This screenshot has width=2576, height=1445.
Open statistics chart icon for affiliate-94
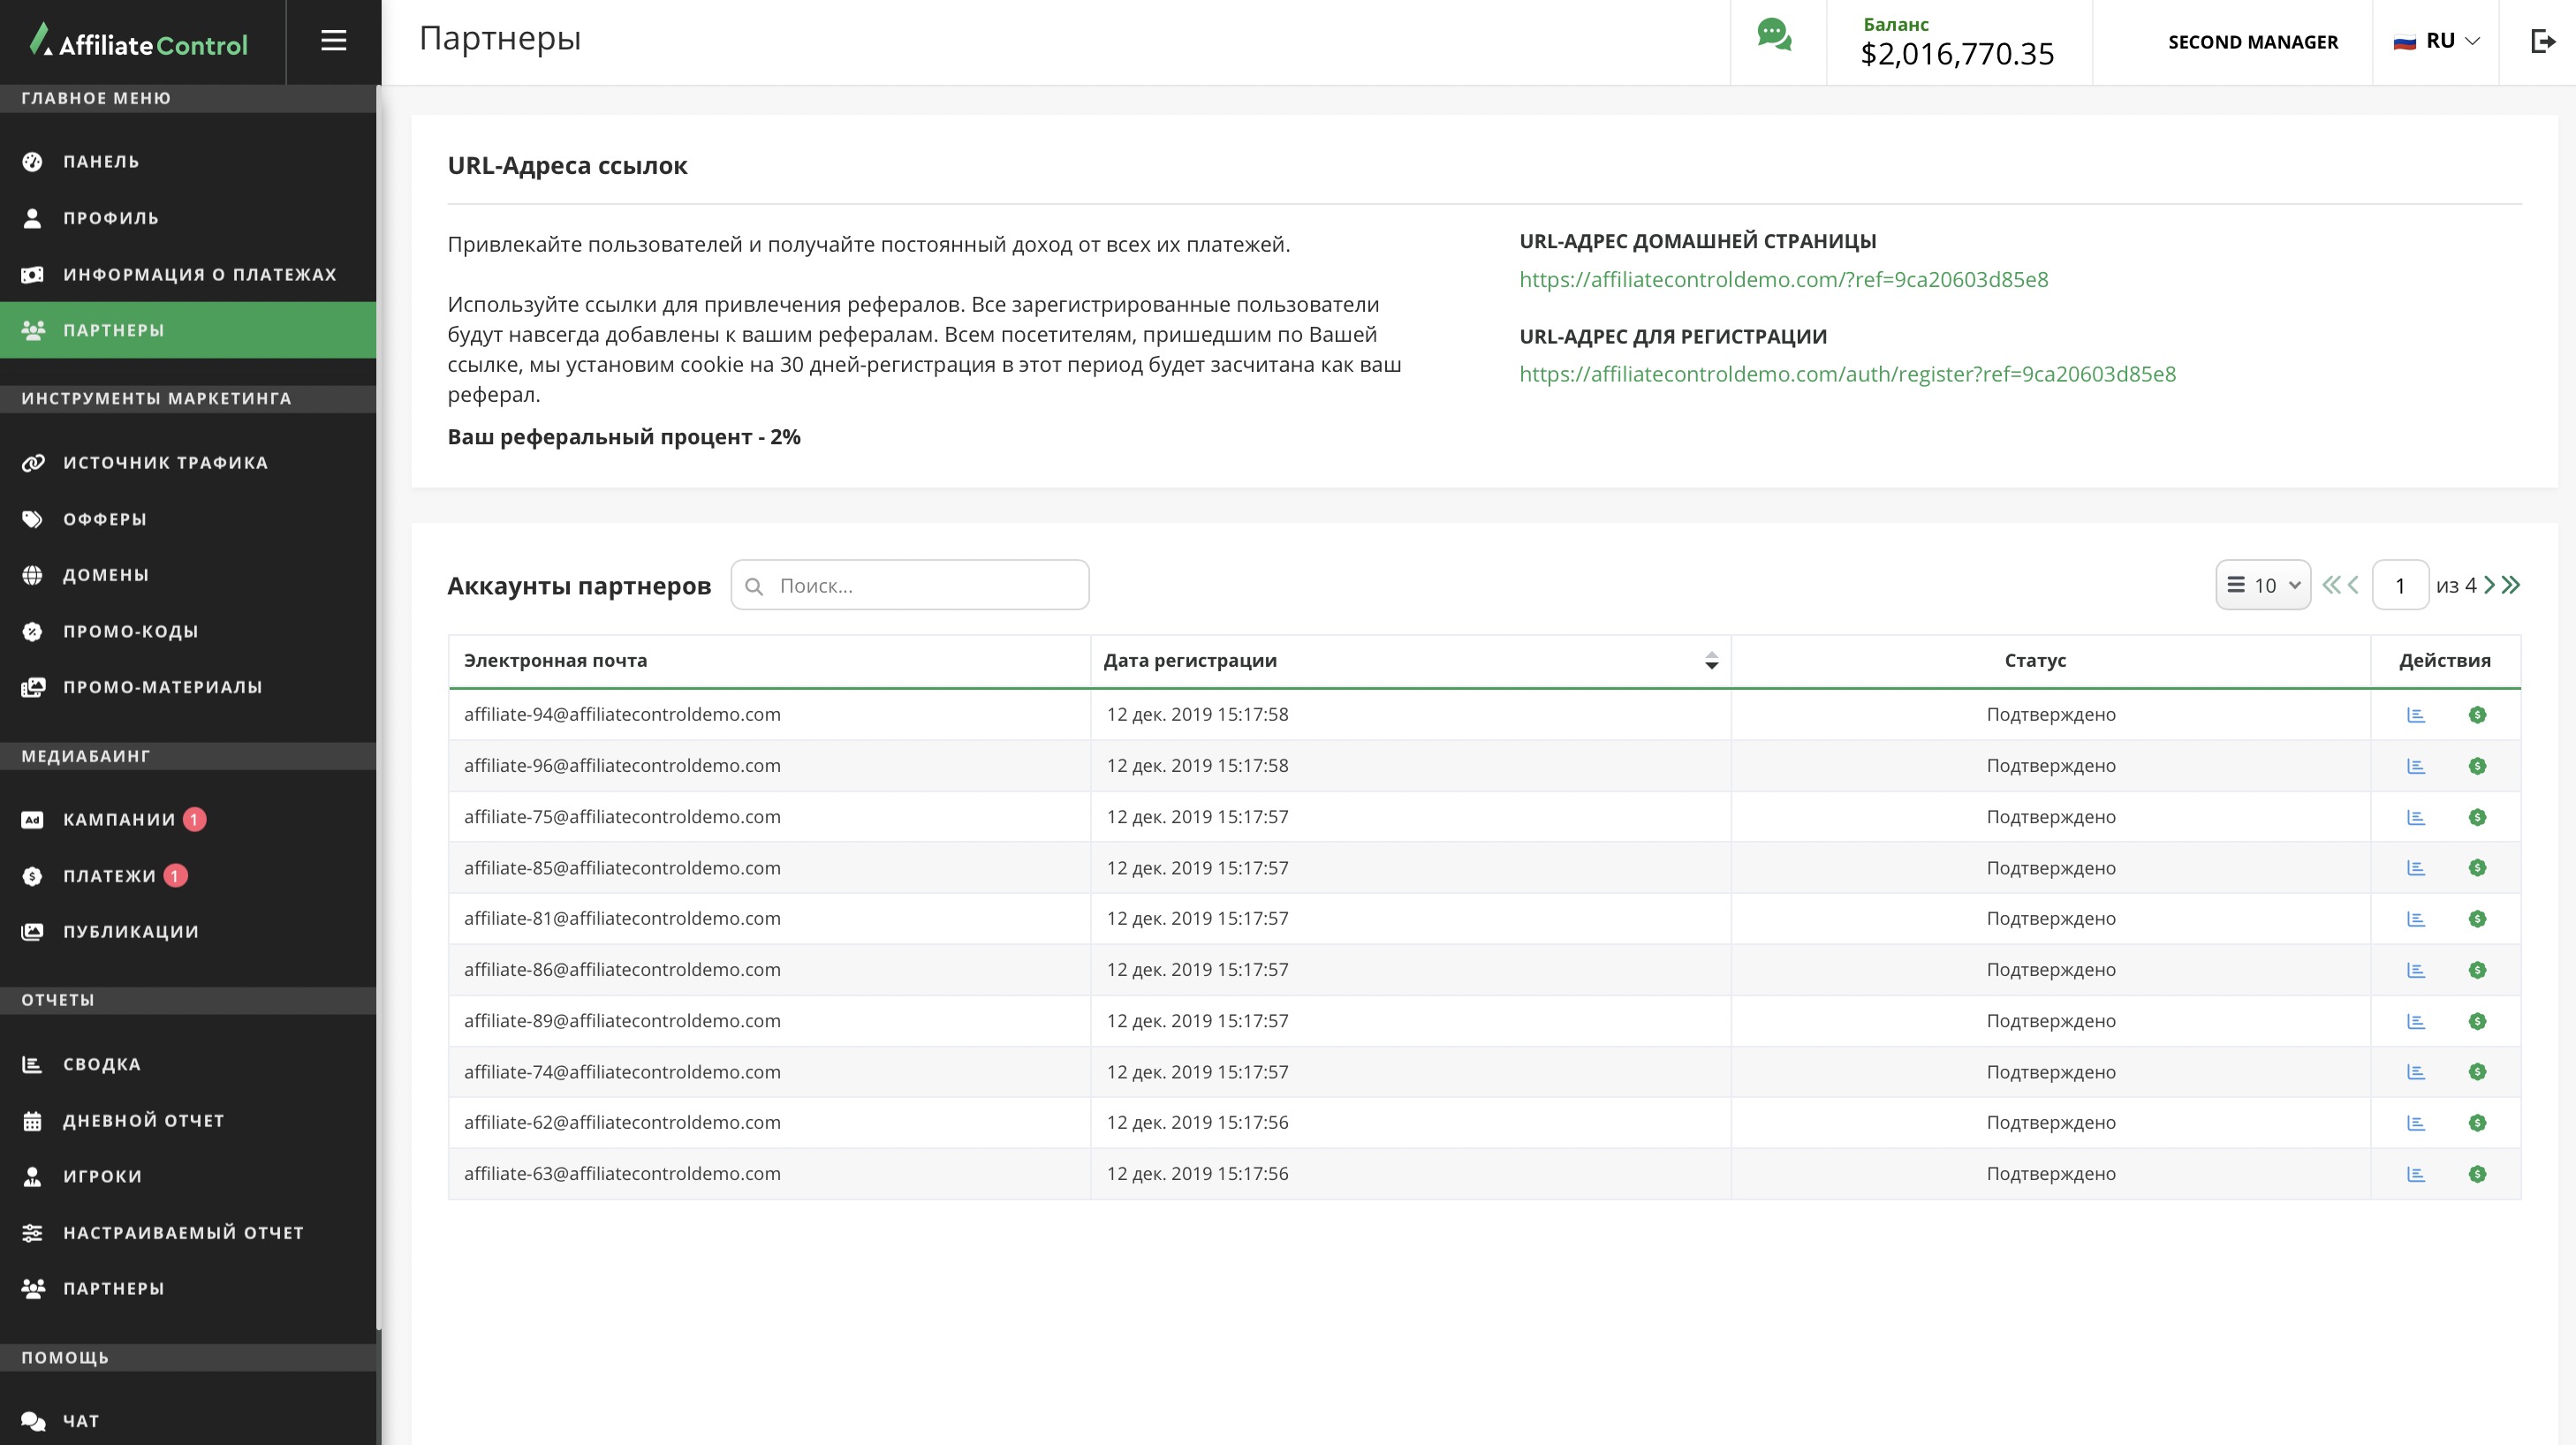click(2415, 715)
